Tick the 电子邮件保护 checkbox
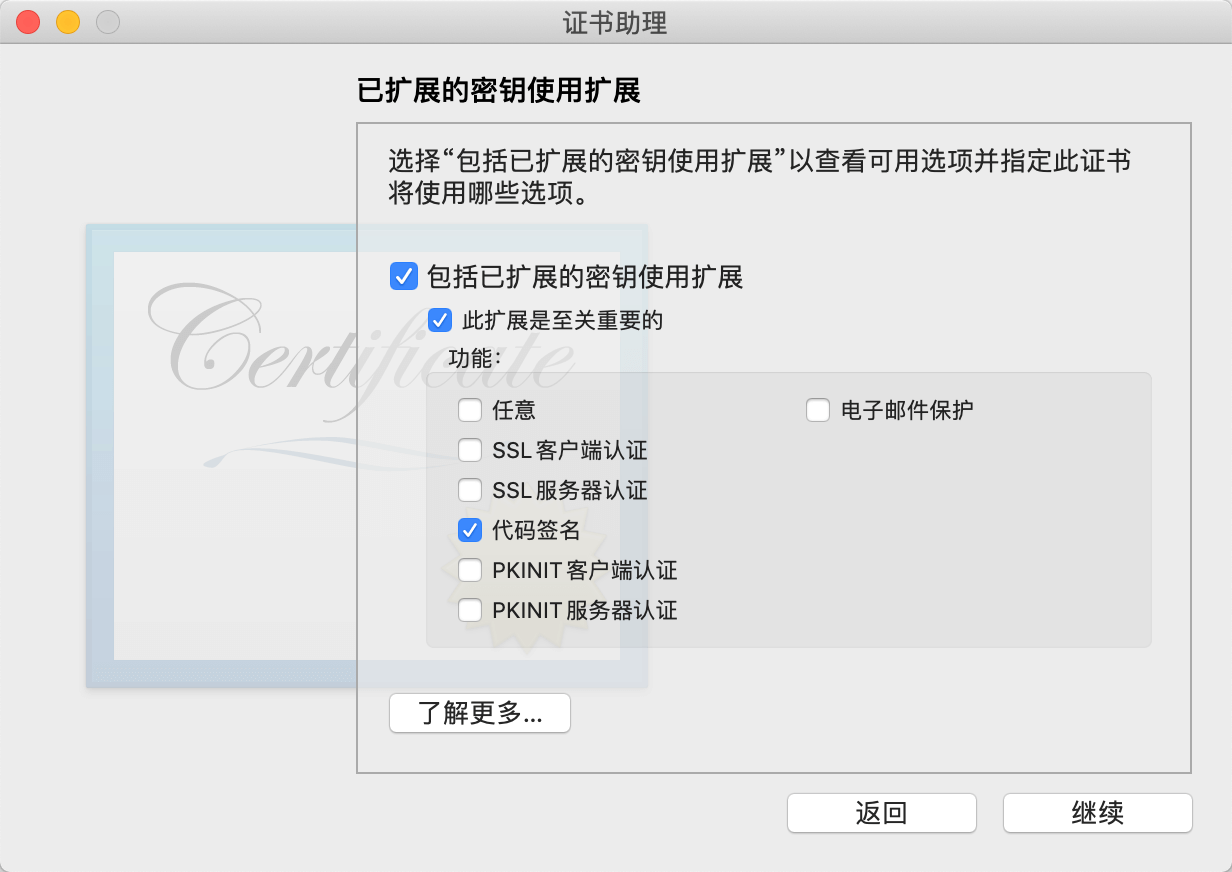The height and width of the screenshot is (872, 1232). 818,410
